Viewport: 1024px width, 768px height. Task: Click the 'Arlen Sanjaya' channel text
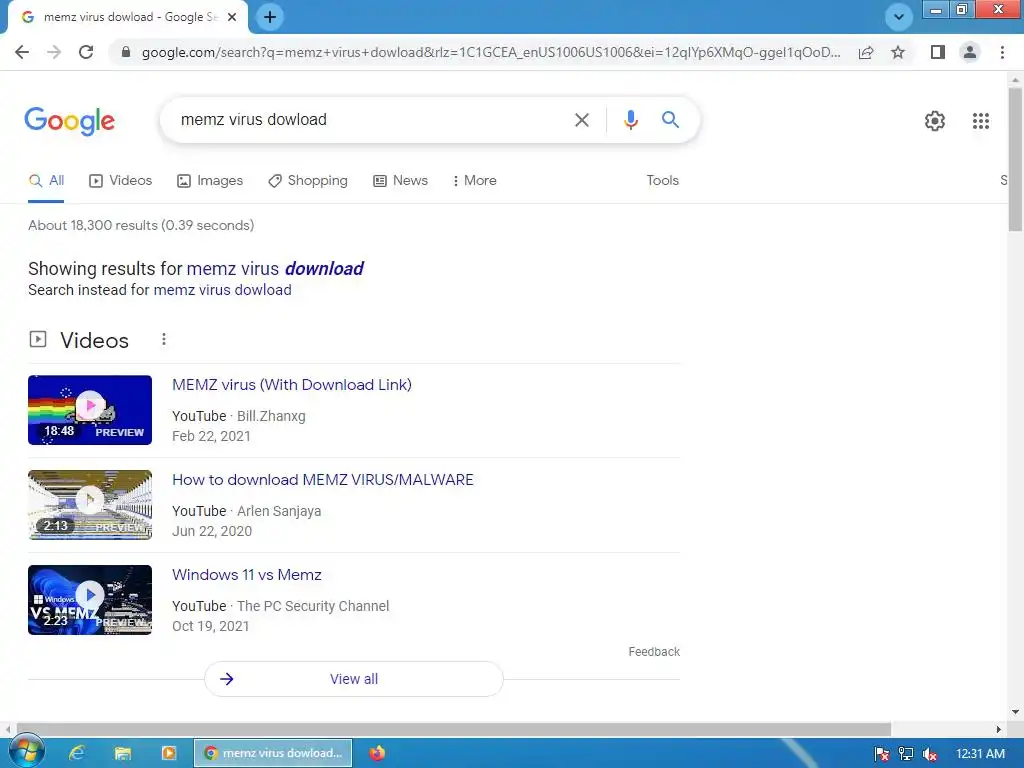tap(279, 511)
